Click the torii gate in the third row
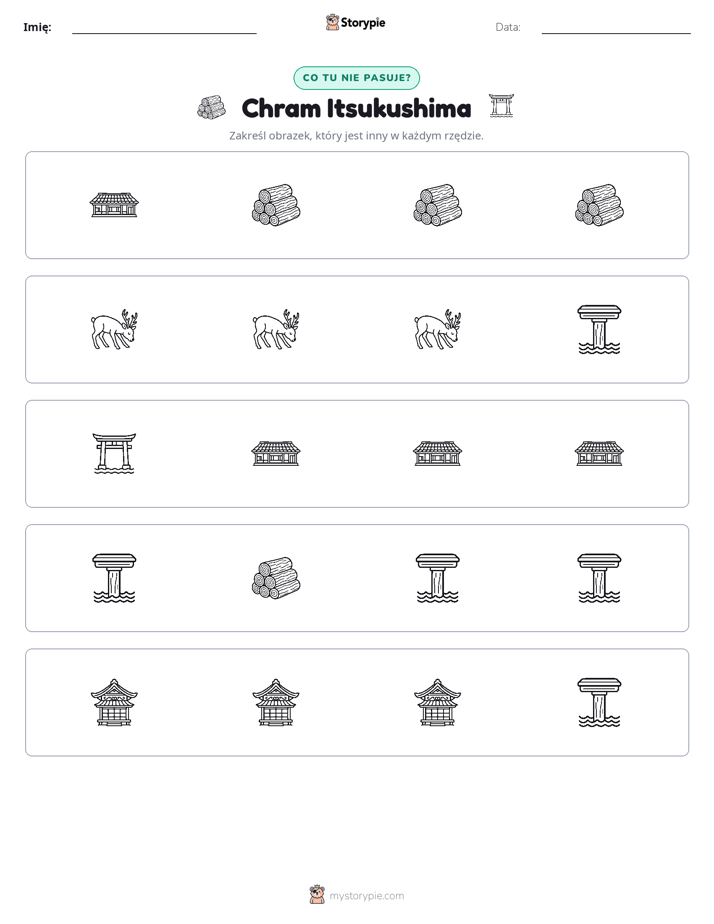The image size is (714, 924). (x=114, y=454)
